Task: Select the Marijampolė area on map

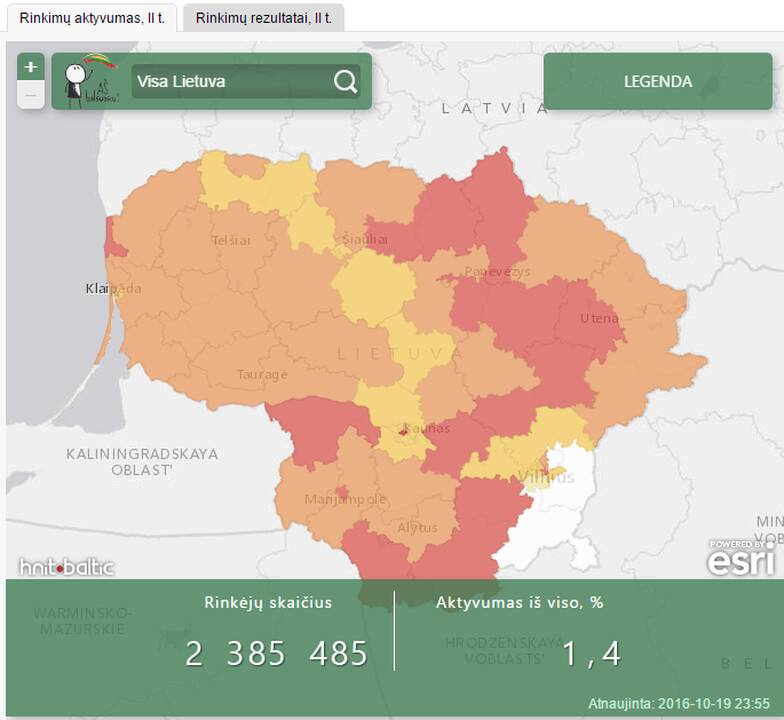Action: point(346,499)
